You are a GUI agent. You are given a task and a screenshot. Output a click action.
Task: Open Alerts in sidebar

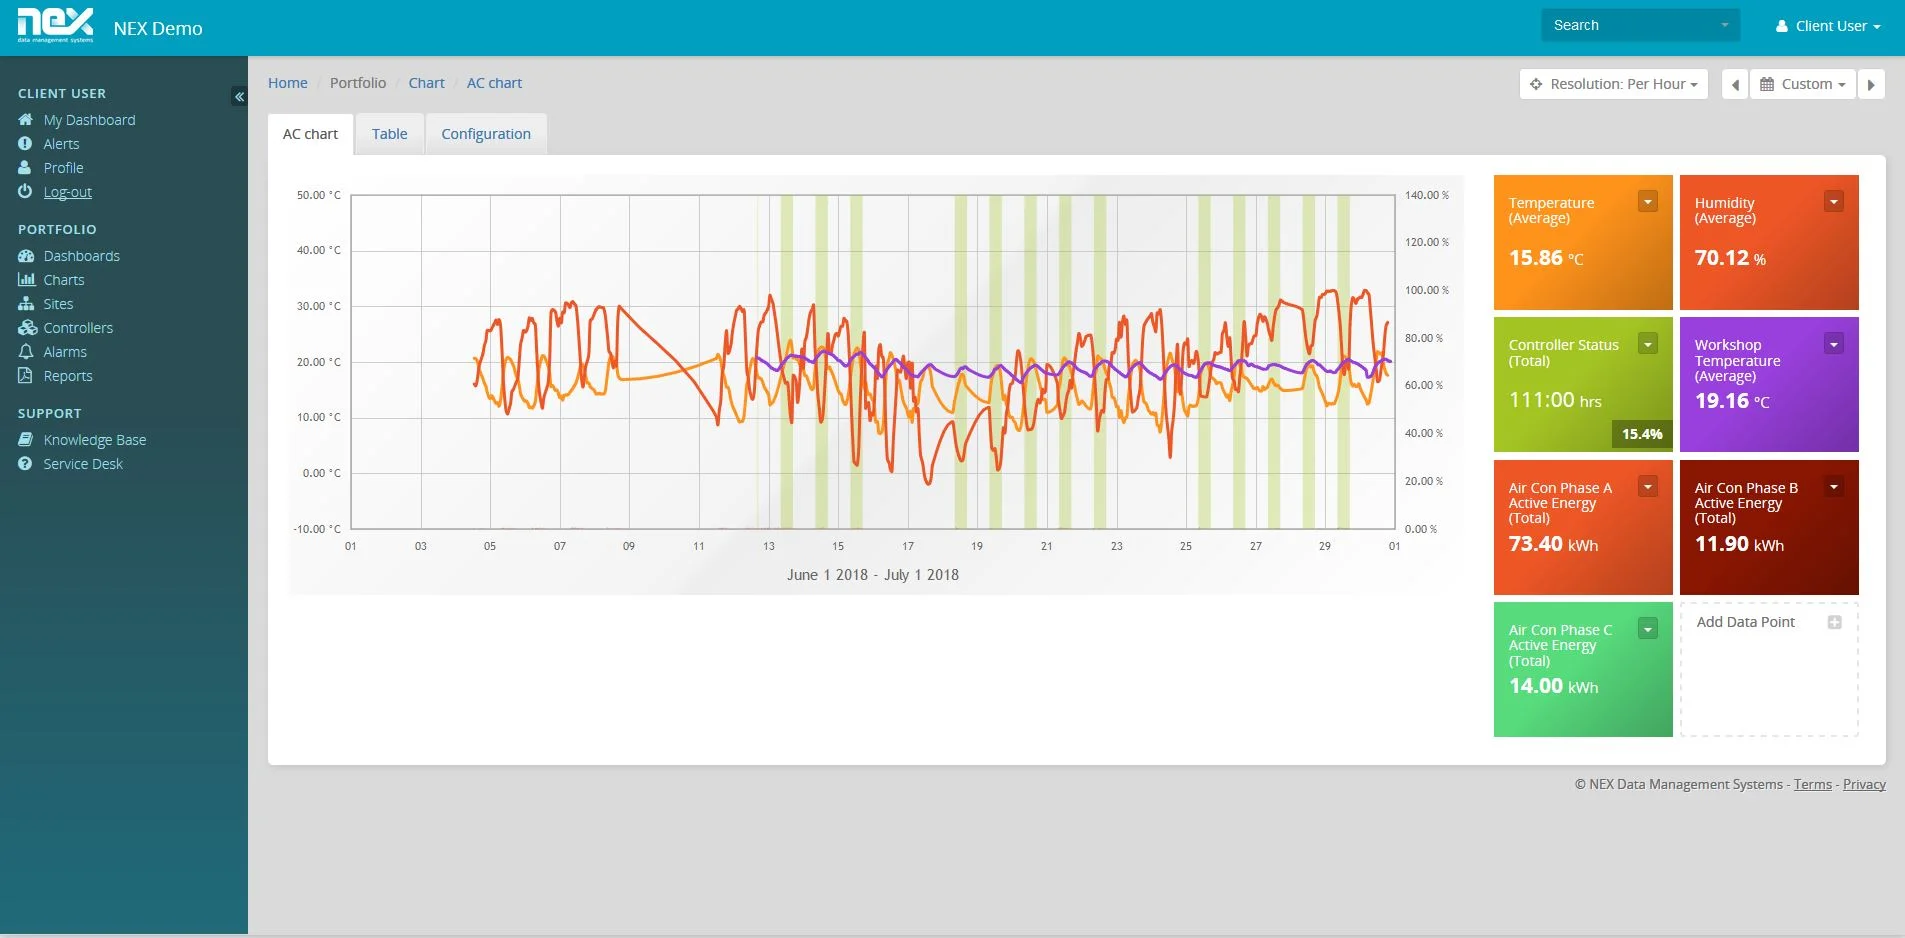point(61,143)
